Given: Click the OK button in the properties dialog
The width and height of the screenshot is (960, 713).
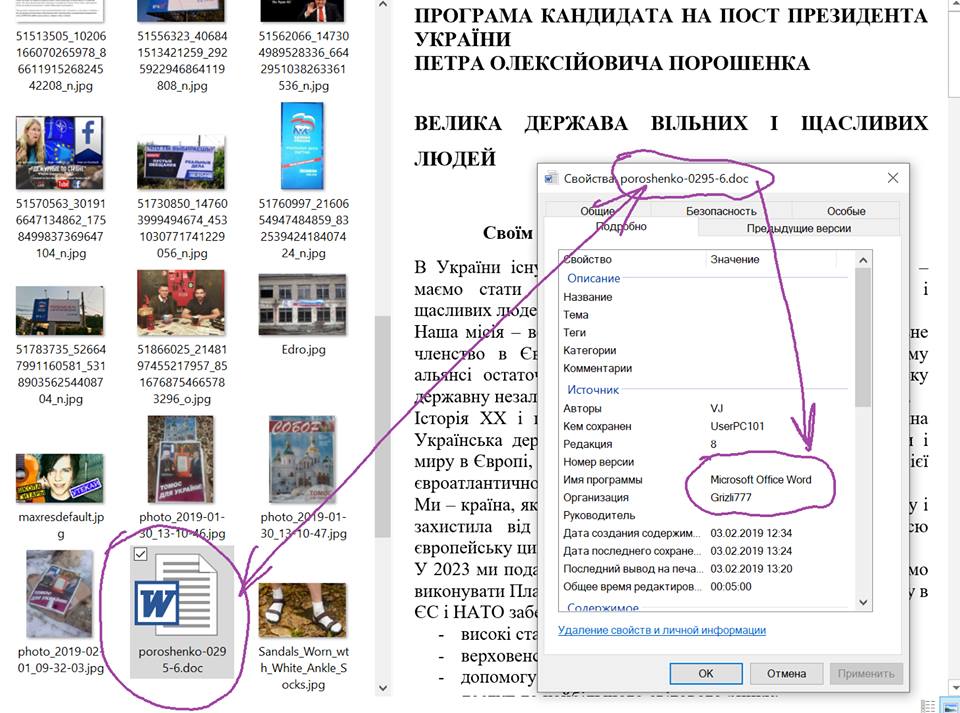Looking at the screenshot, I should [706, 673].
